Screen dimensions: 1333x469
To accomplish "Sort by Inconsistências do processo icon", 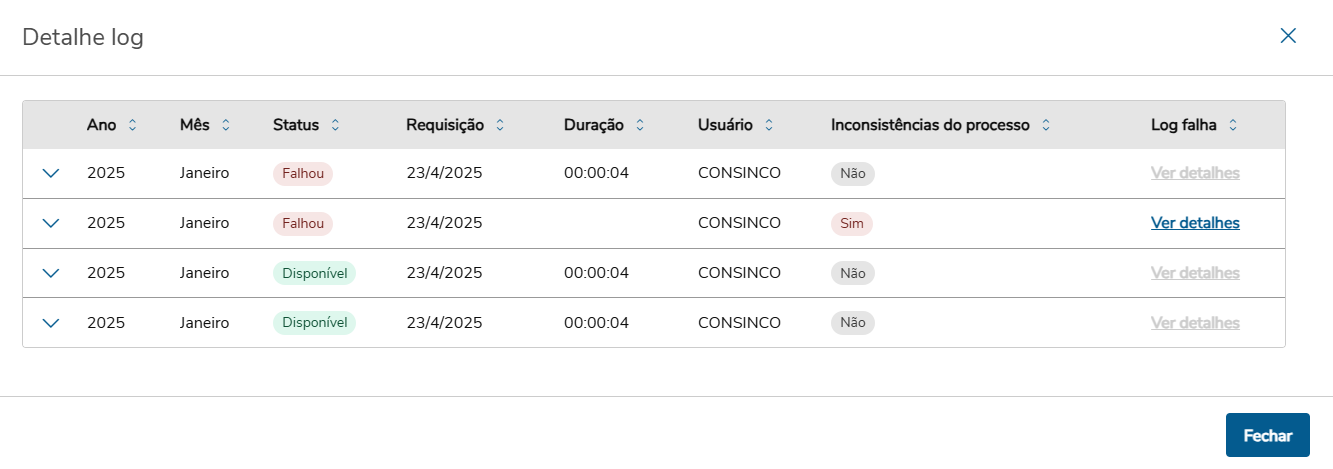I will (x=1046, y=125).
